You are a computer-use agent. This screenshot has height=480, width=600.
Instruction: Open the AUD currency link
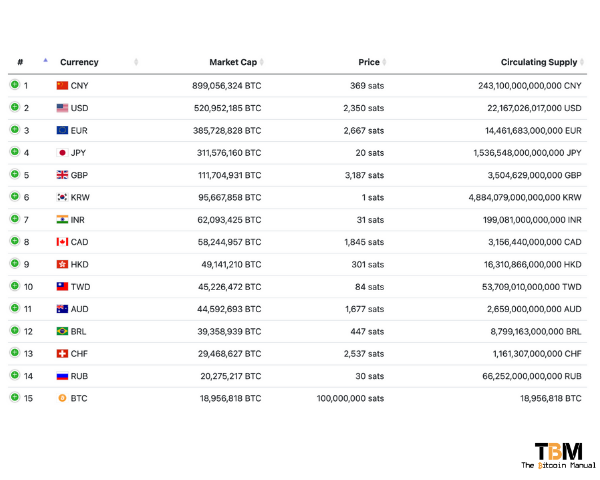point(79,309)
